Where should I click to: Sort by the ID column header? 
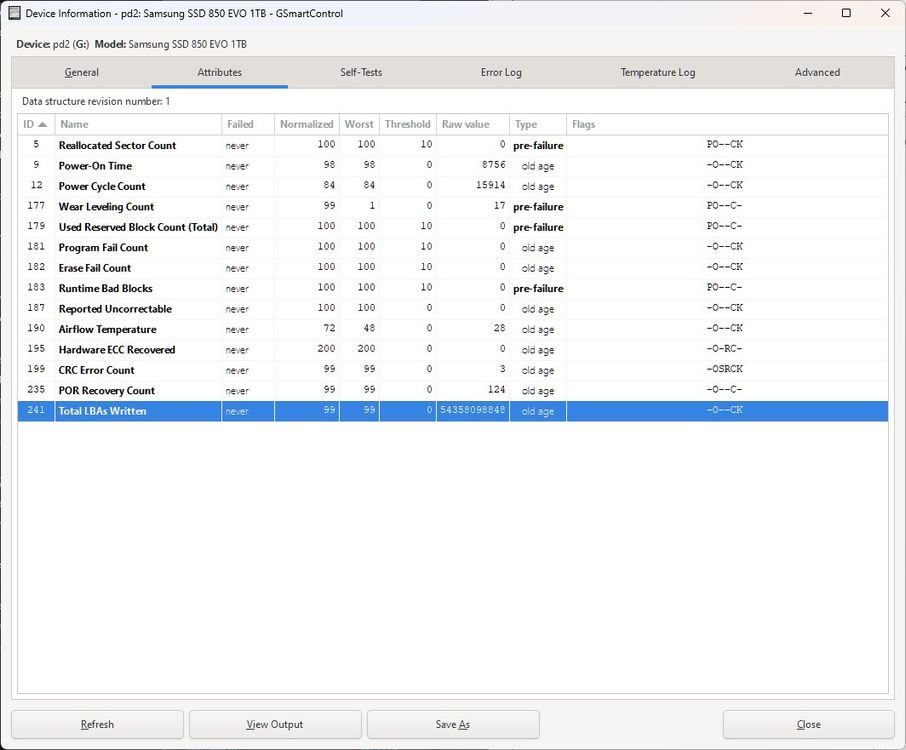(x=36, y=124)
